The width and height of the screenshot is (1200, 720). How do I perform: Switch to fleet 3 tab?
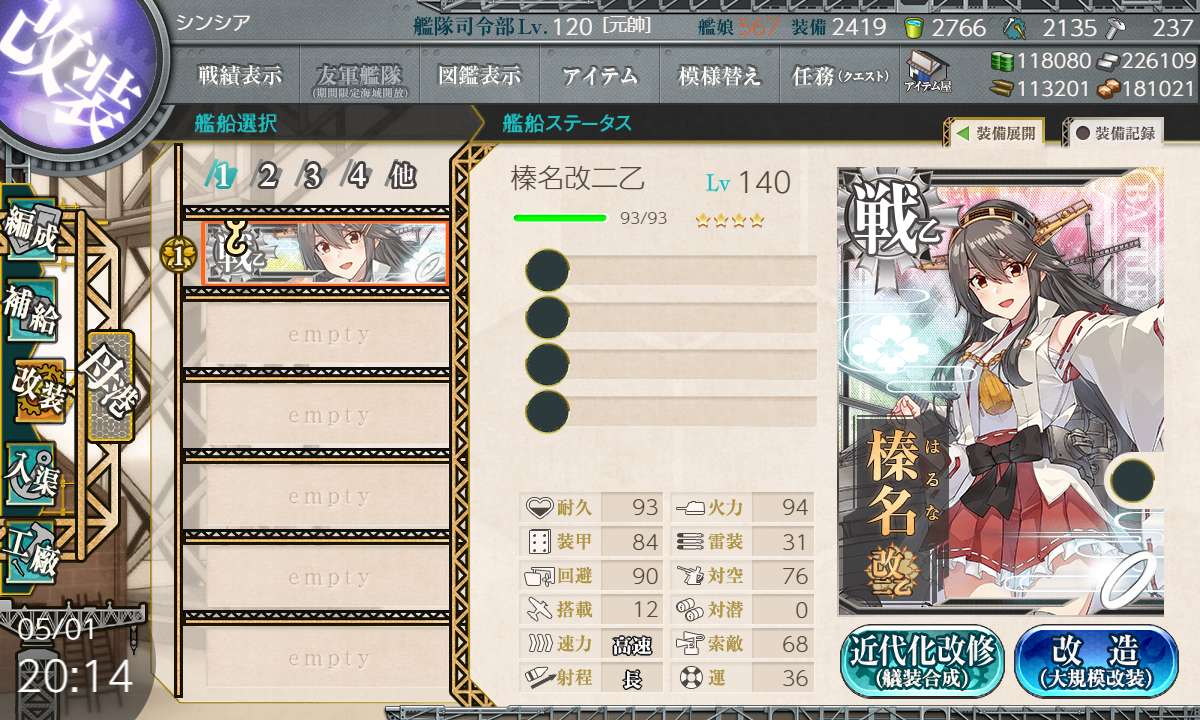(311, 177)
